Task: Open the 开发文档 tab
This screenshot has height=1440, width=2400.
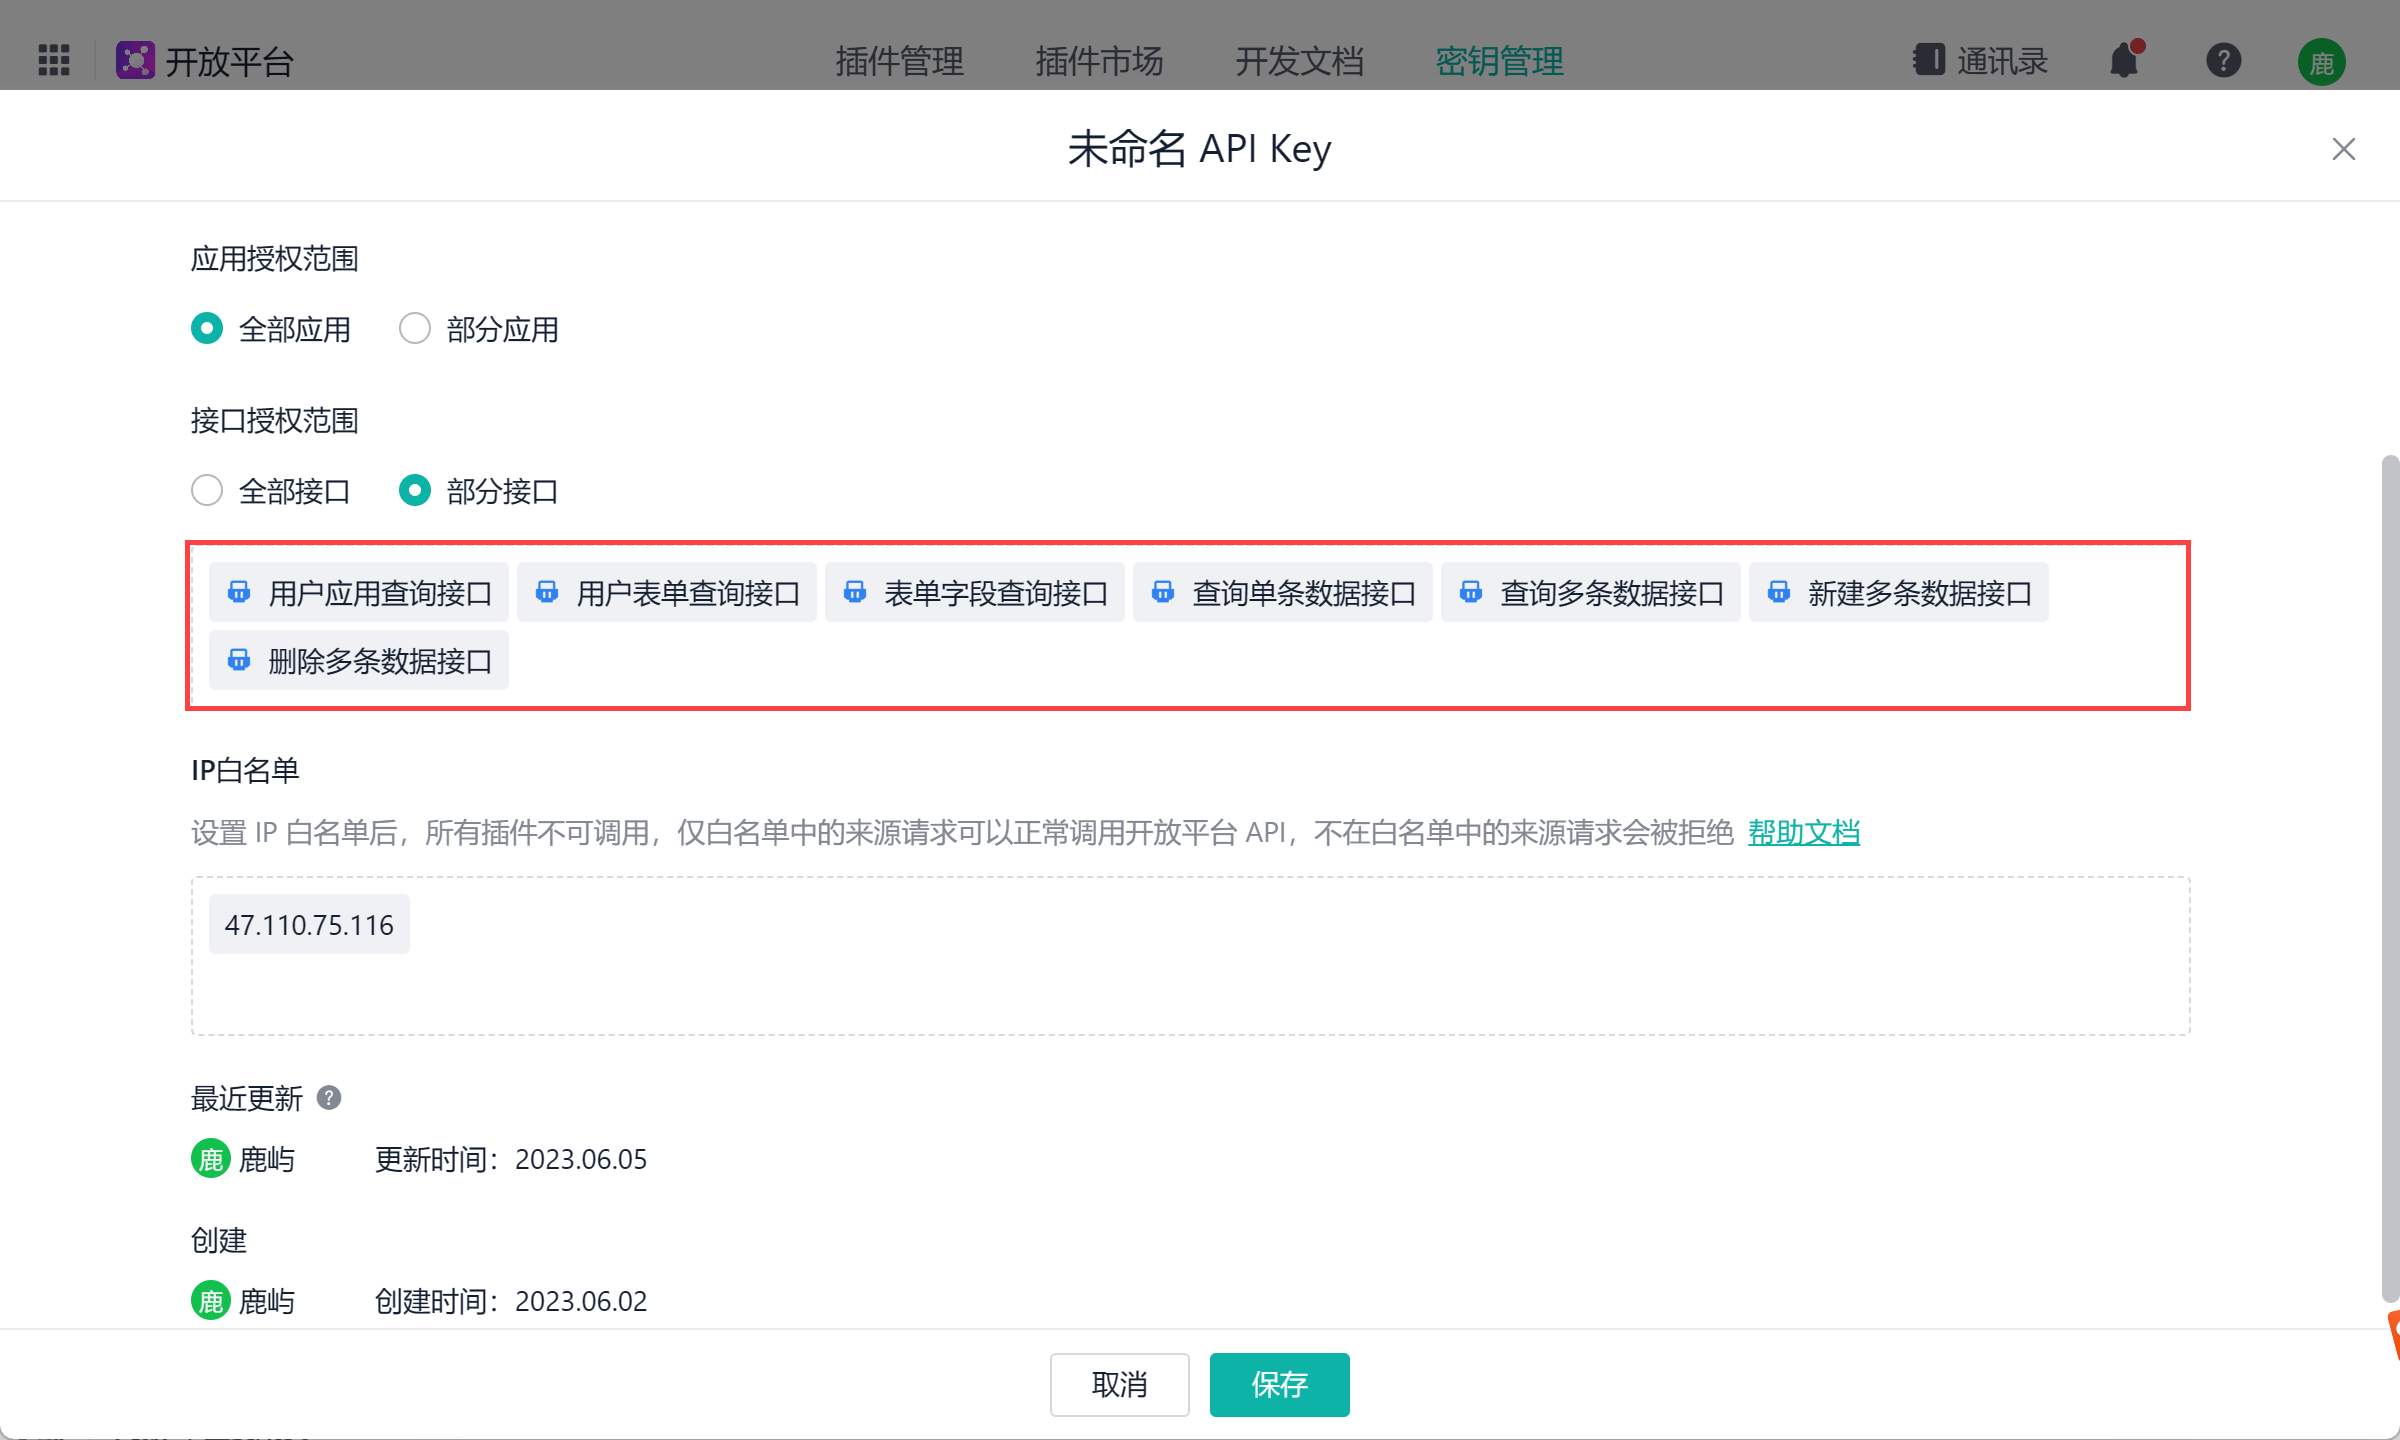Action: [x=1299, y=61]
